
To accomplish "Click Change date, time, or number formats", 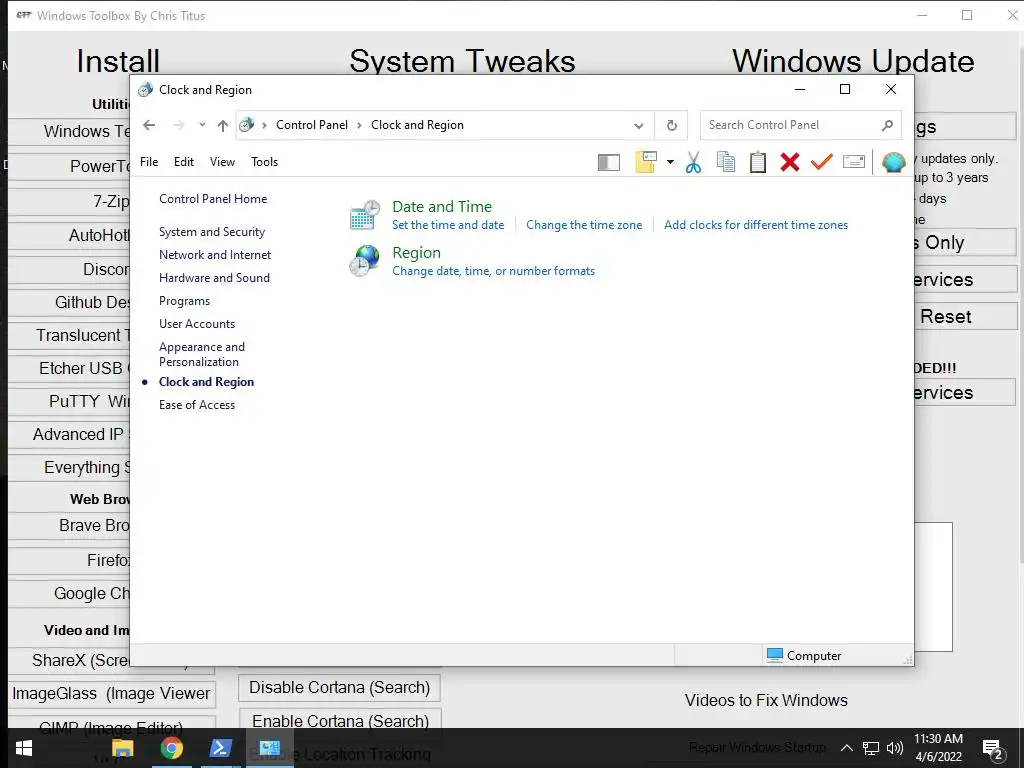I will [x=494, y=271].
